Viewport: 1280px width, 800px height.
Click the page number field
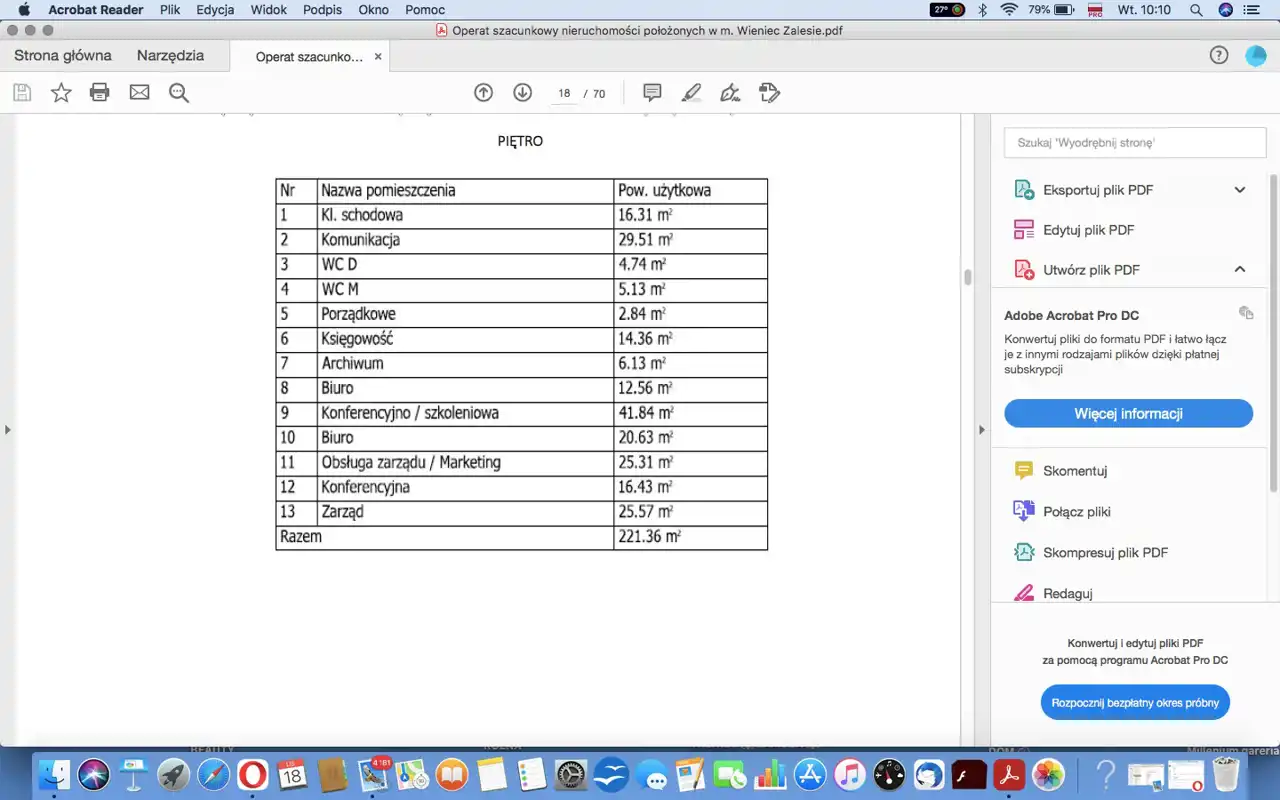coord(565,93)
